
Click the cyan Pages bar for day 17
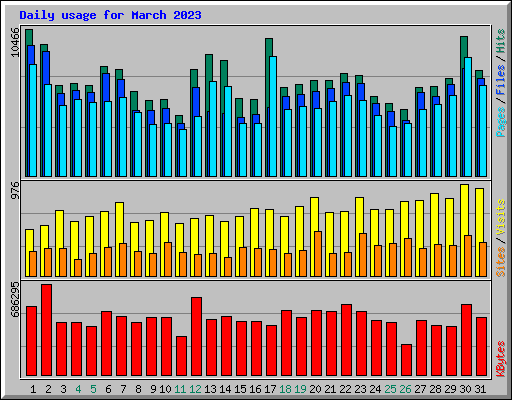[x=273, y=116]
